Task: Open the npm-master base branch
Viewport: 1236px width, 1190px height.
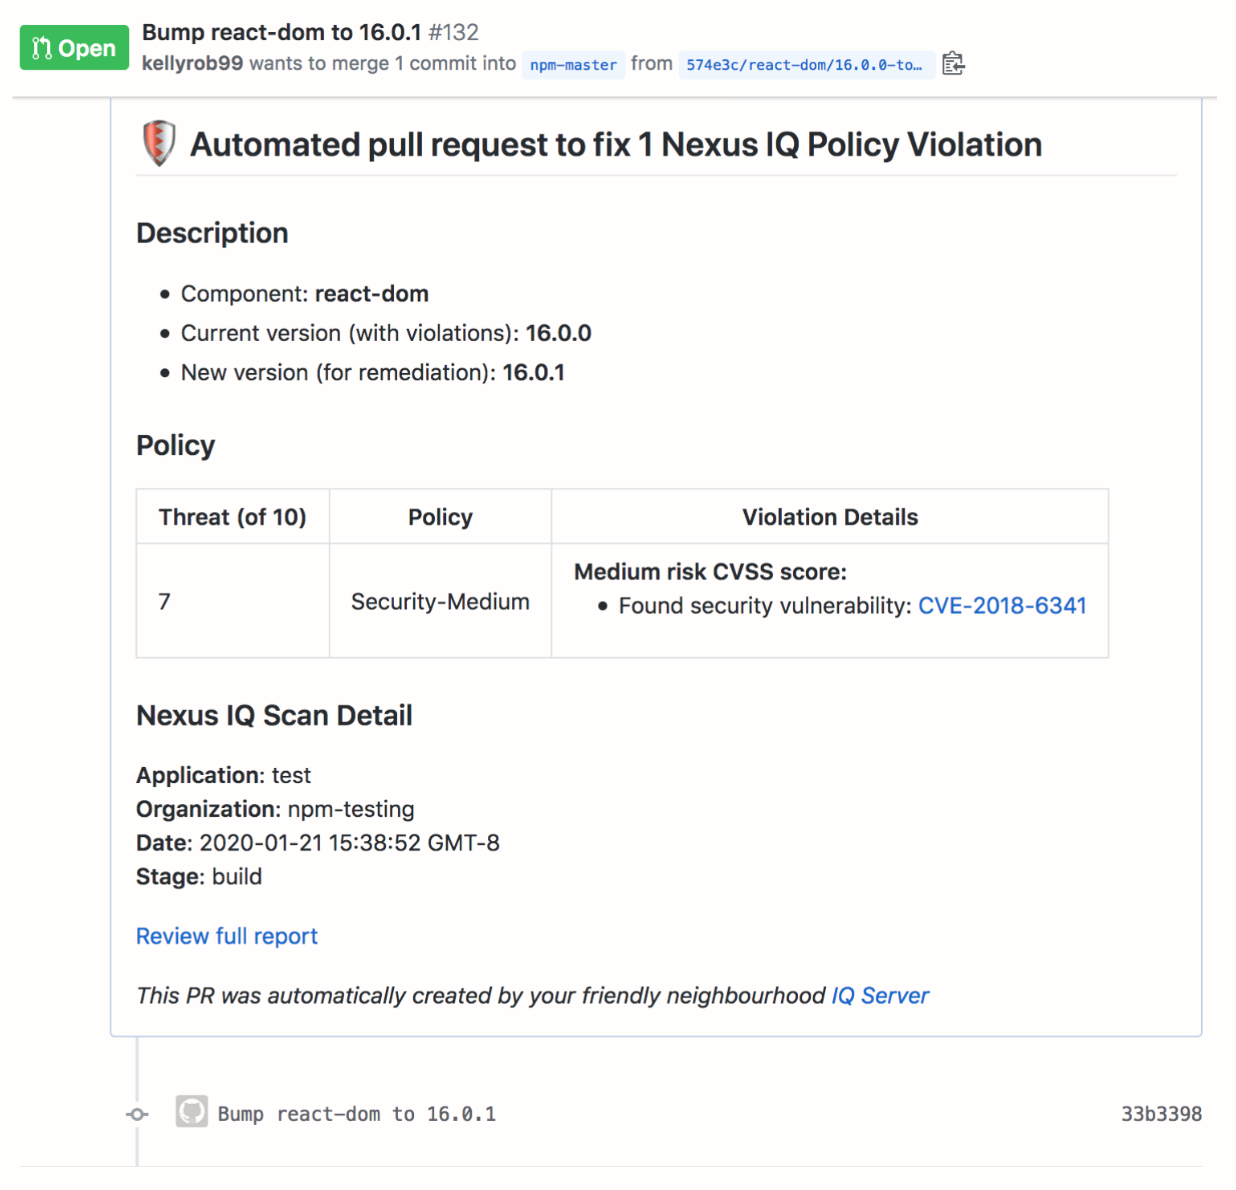Action: (x=573, y=65)
